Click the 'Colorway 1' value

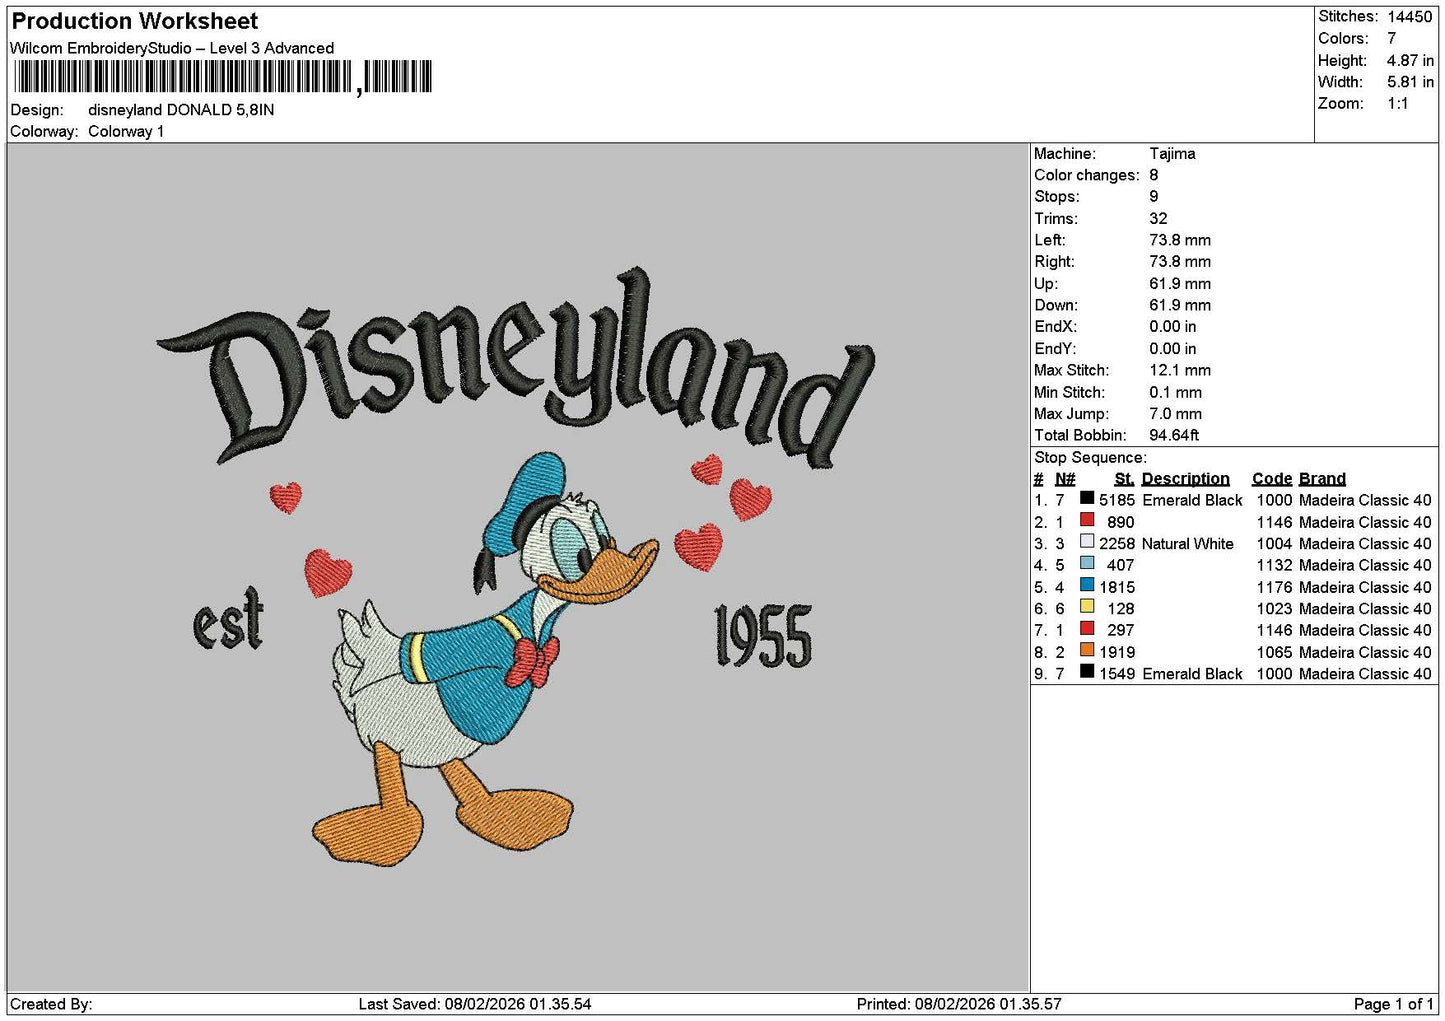tap(126, 131)
